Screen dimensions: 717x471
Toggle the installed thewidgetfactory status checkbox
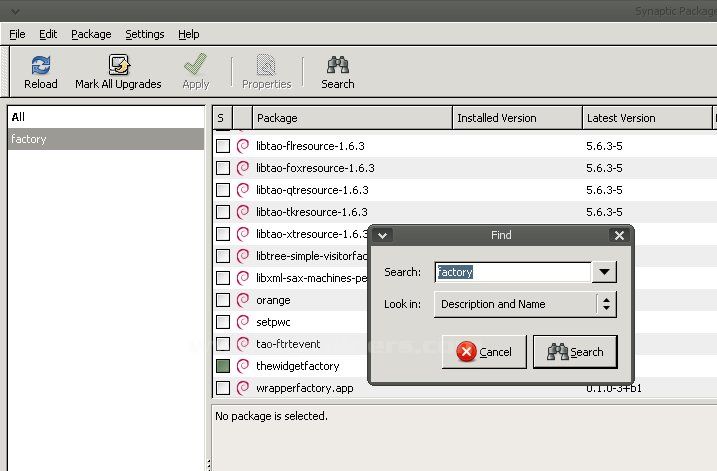tap(223, 366)
